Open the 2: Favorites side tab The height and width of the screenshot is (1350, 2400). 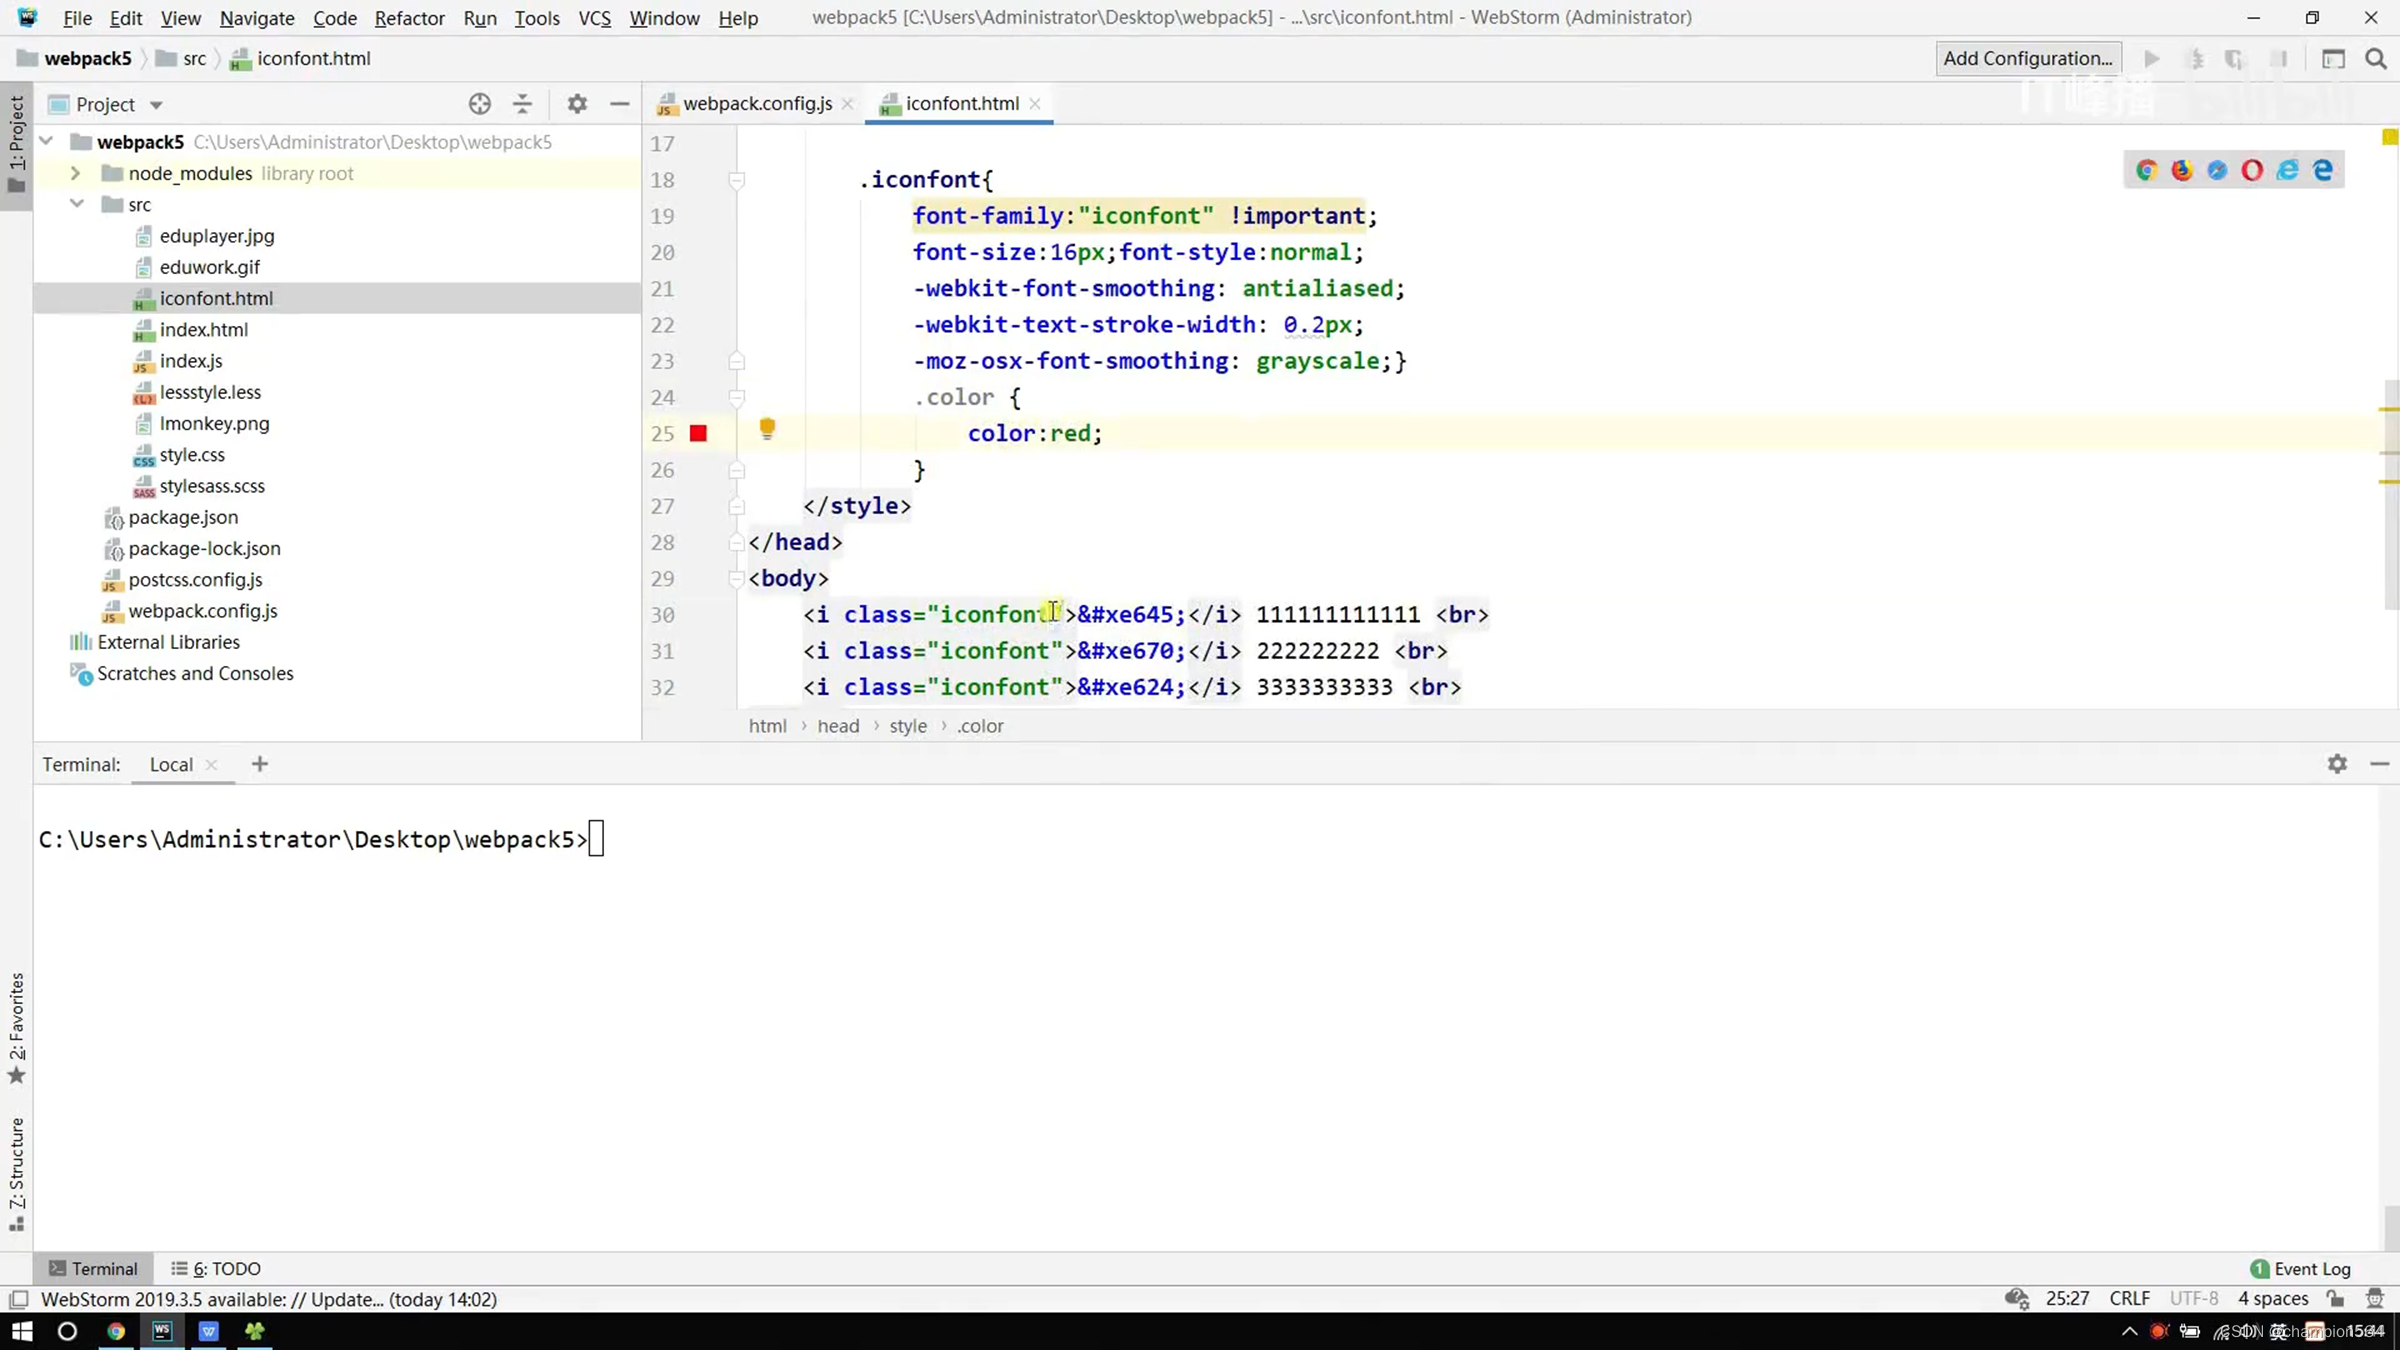(16, 1028)
